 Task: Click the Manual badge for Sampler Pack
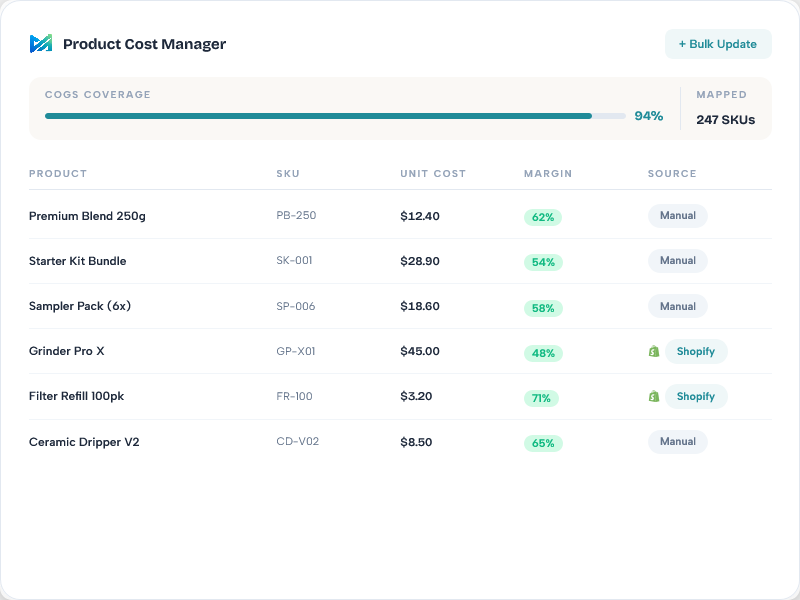coord(677,306)
